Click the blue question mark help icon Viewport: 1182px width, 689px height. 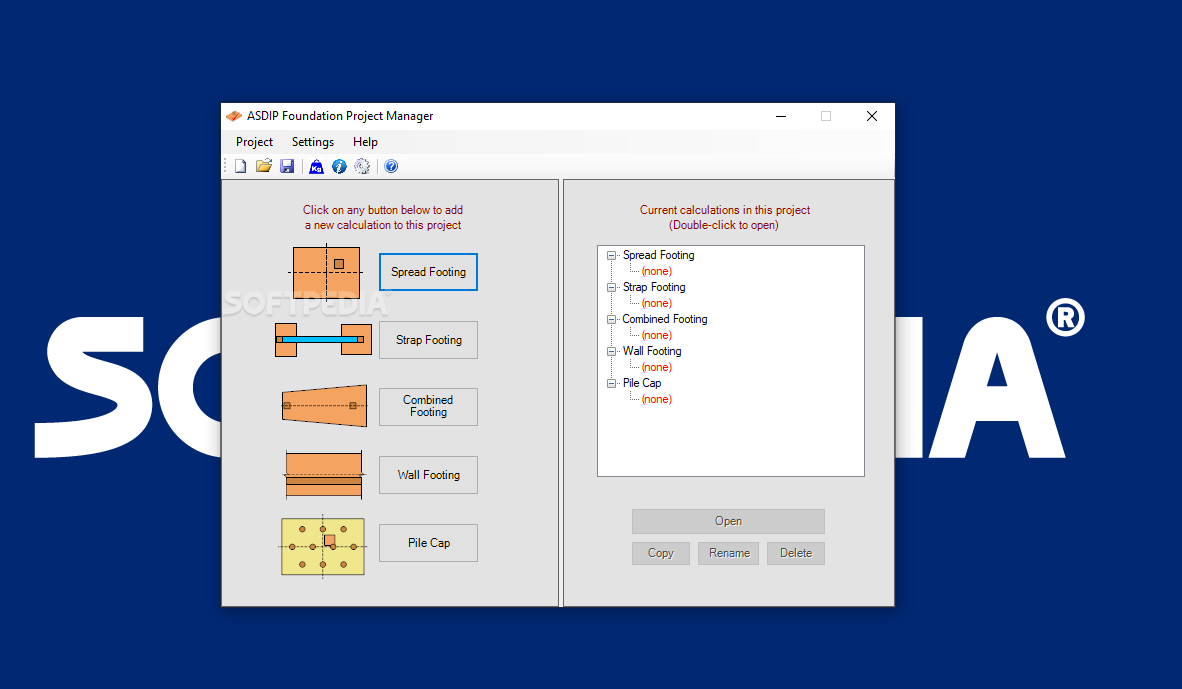[391, 167]
